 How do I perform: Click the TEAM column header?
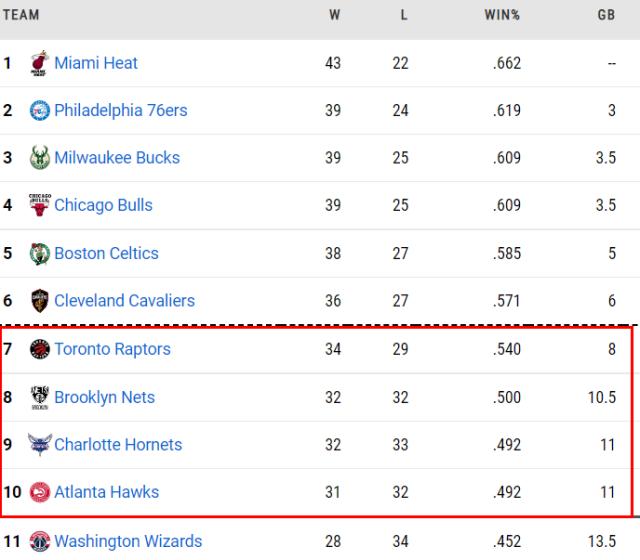click(20, 15)
